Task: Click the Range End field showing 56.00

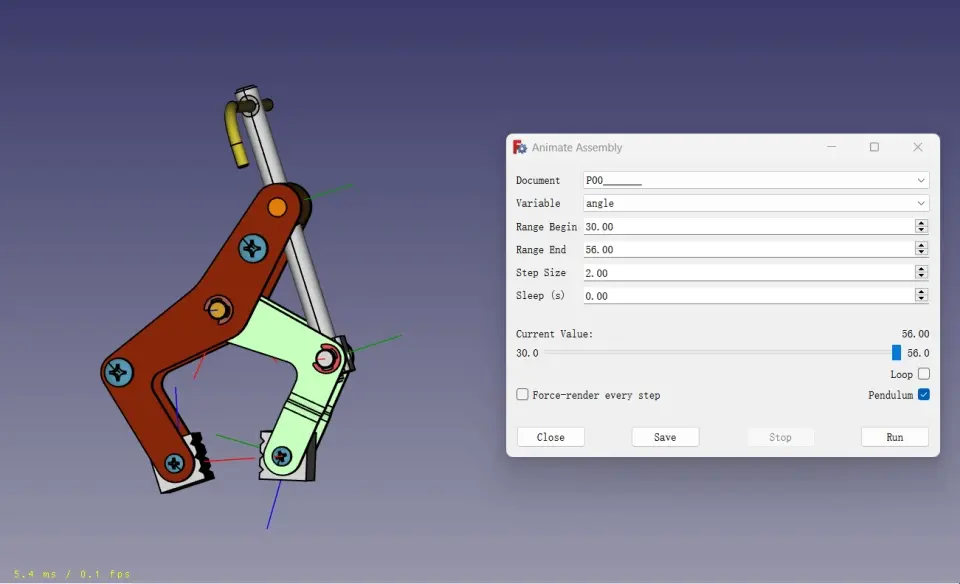Action: (x=748, y=249)
